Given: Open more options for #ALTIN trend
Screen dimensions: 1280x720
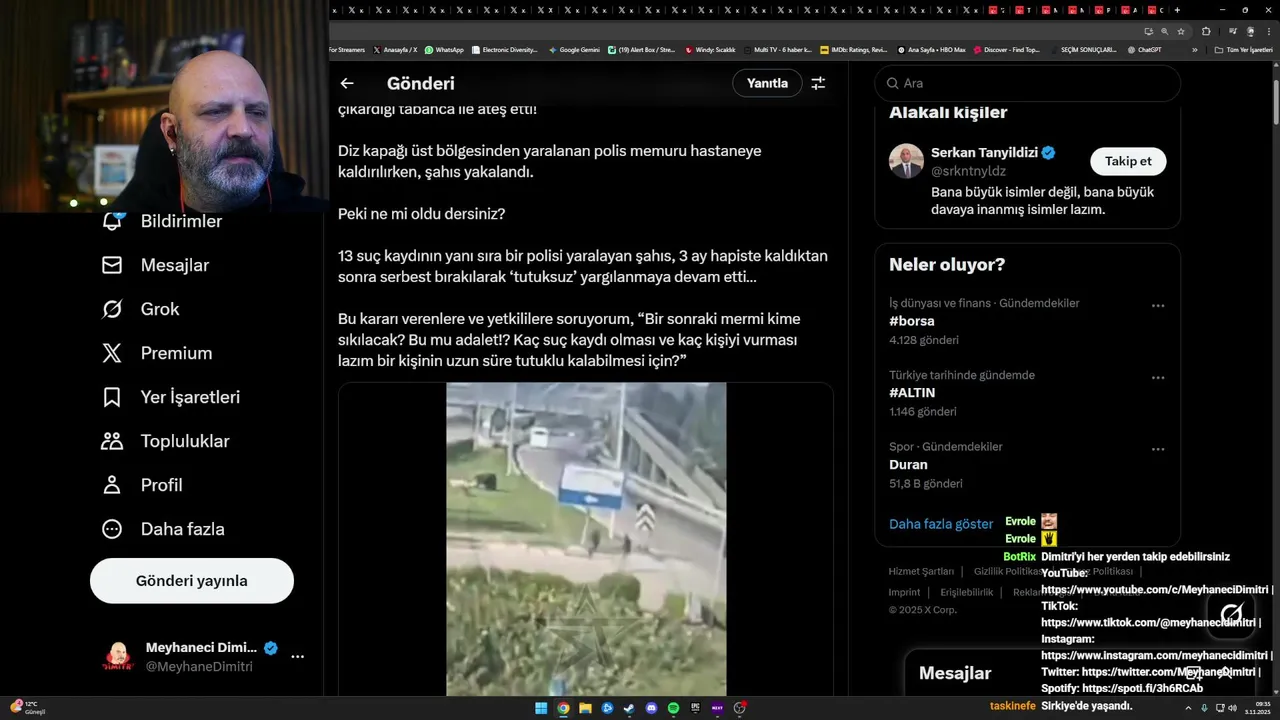Looking at the screenshot, I should click(1158, 378).
